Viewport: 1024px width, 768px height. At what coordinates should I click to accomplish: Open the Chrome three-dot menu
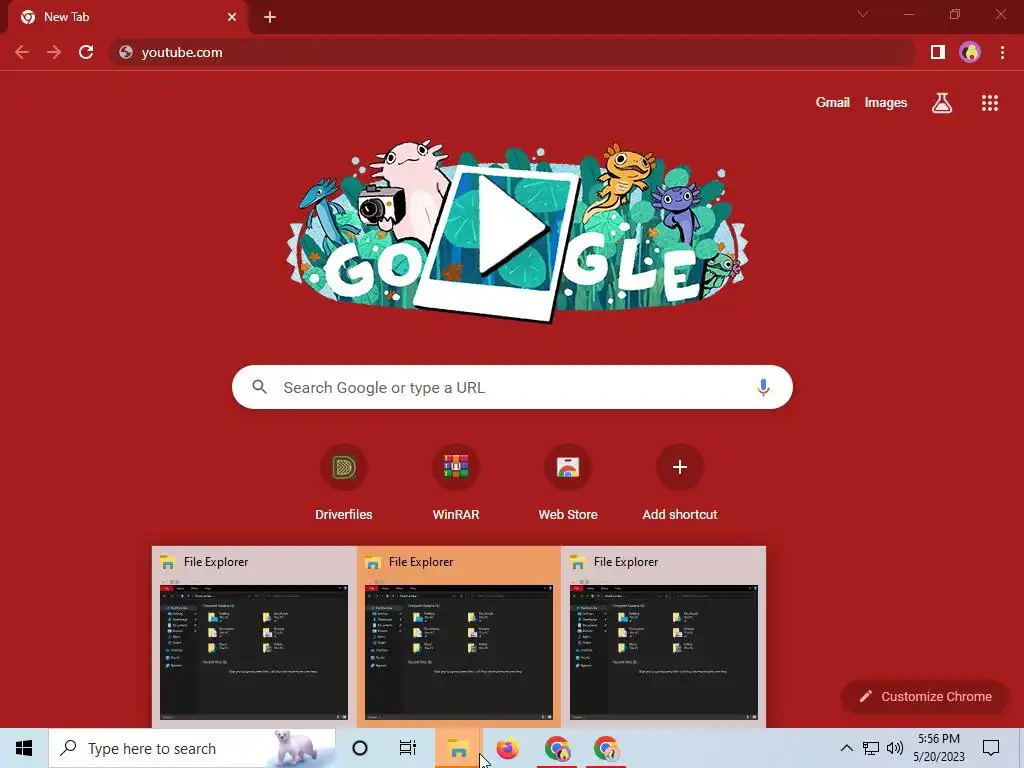1002,52
